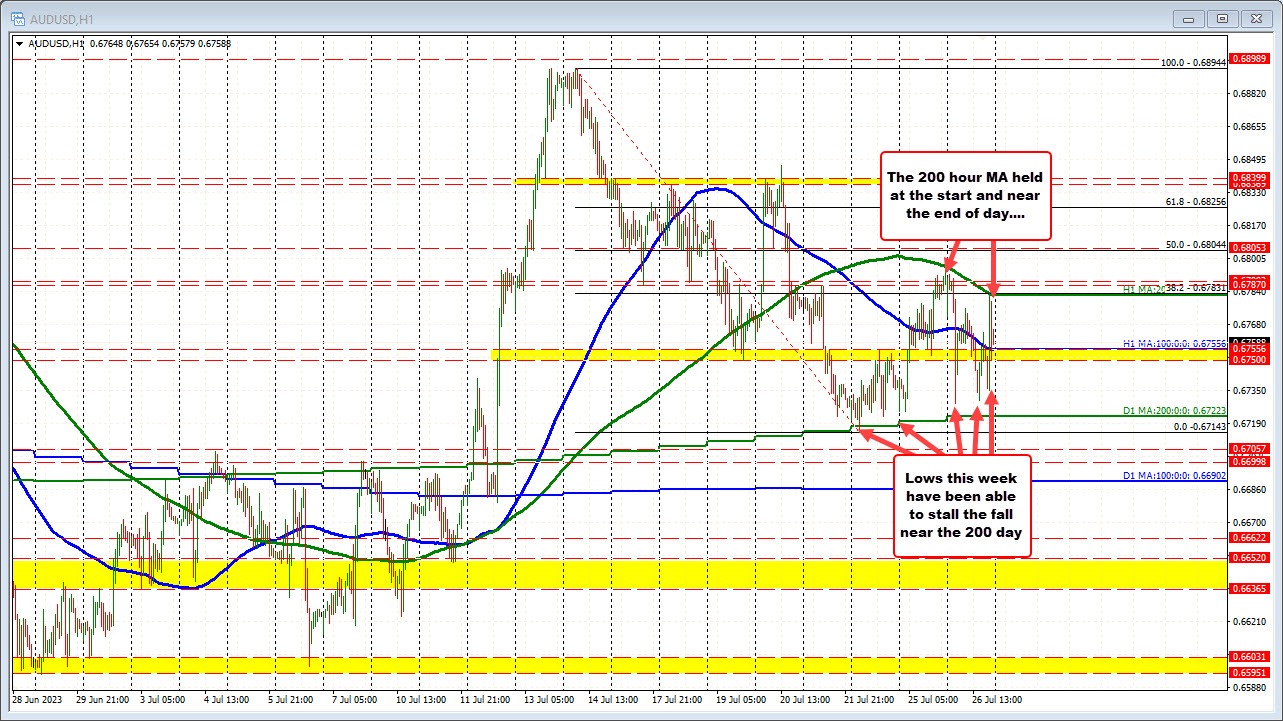1283x721 pixels.
Task: Click 0.66700 on the price axis
Action: (x=1251, y=522)
